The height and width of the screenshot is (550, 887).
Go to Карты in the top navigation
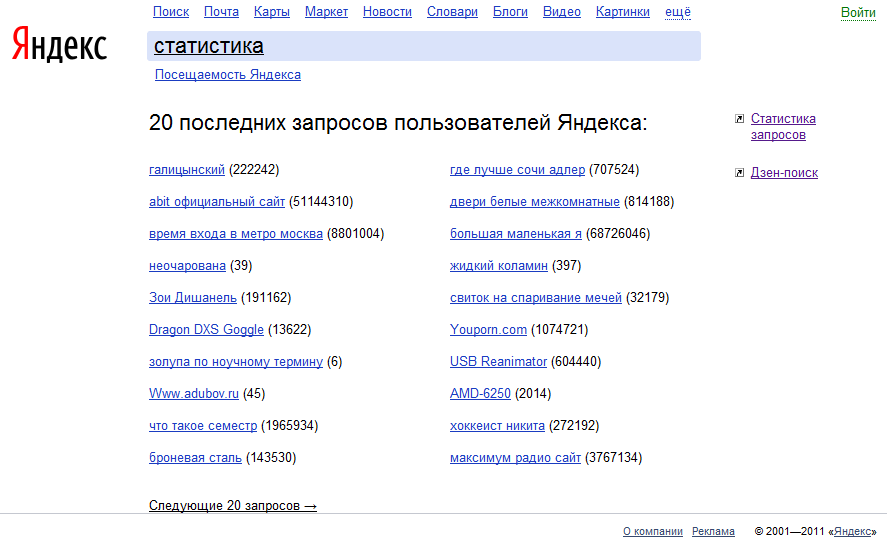click(x=272, y=12)
